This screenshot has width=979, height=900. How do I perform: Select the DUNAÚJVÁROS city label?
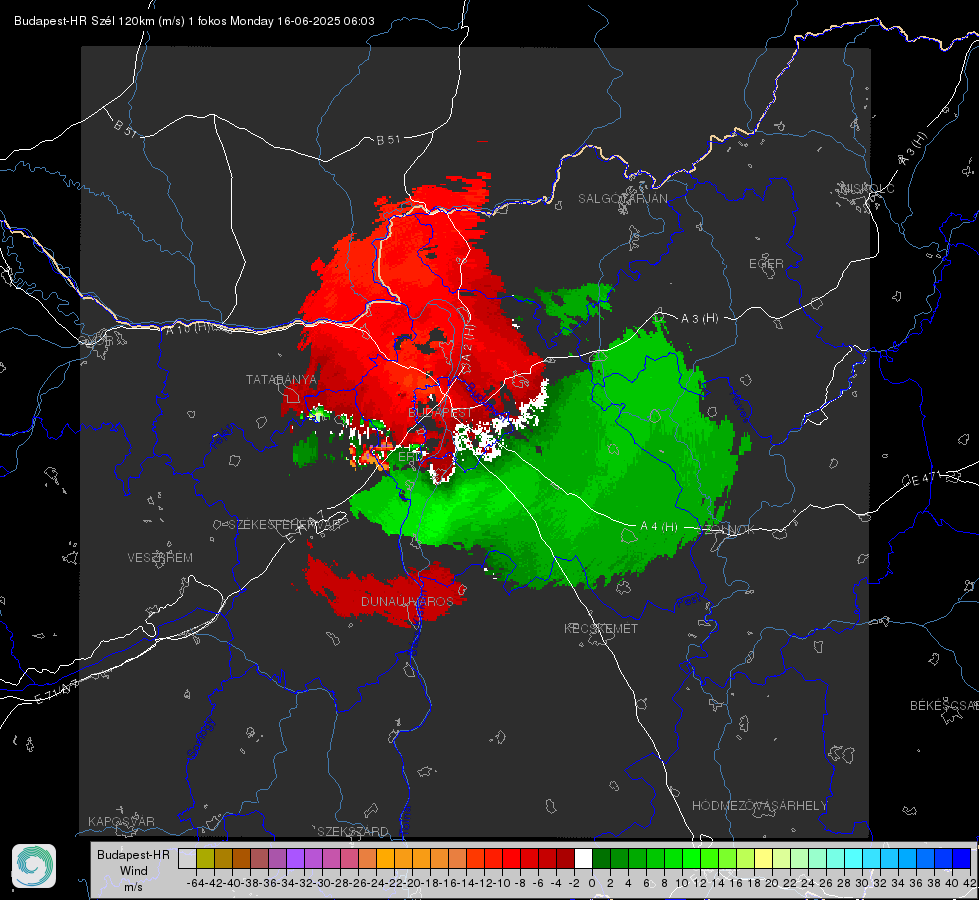click(407, 601)
